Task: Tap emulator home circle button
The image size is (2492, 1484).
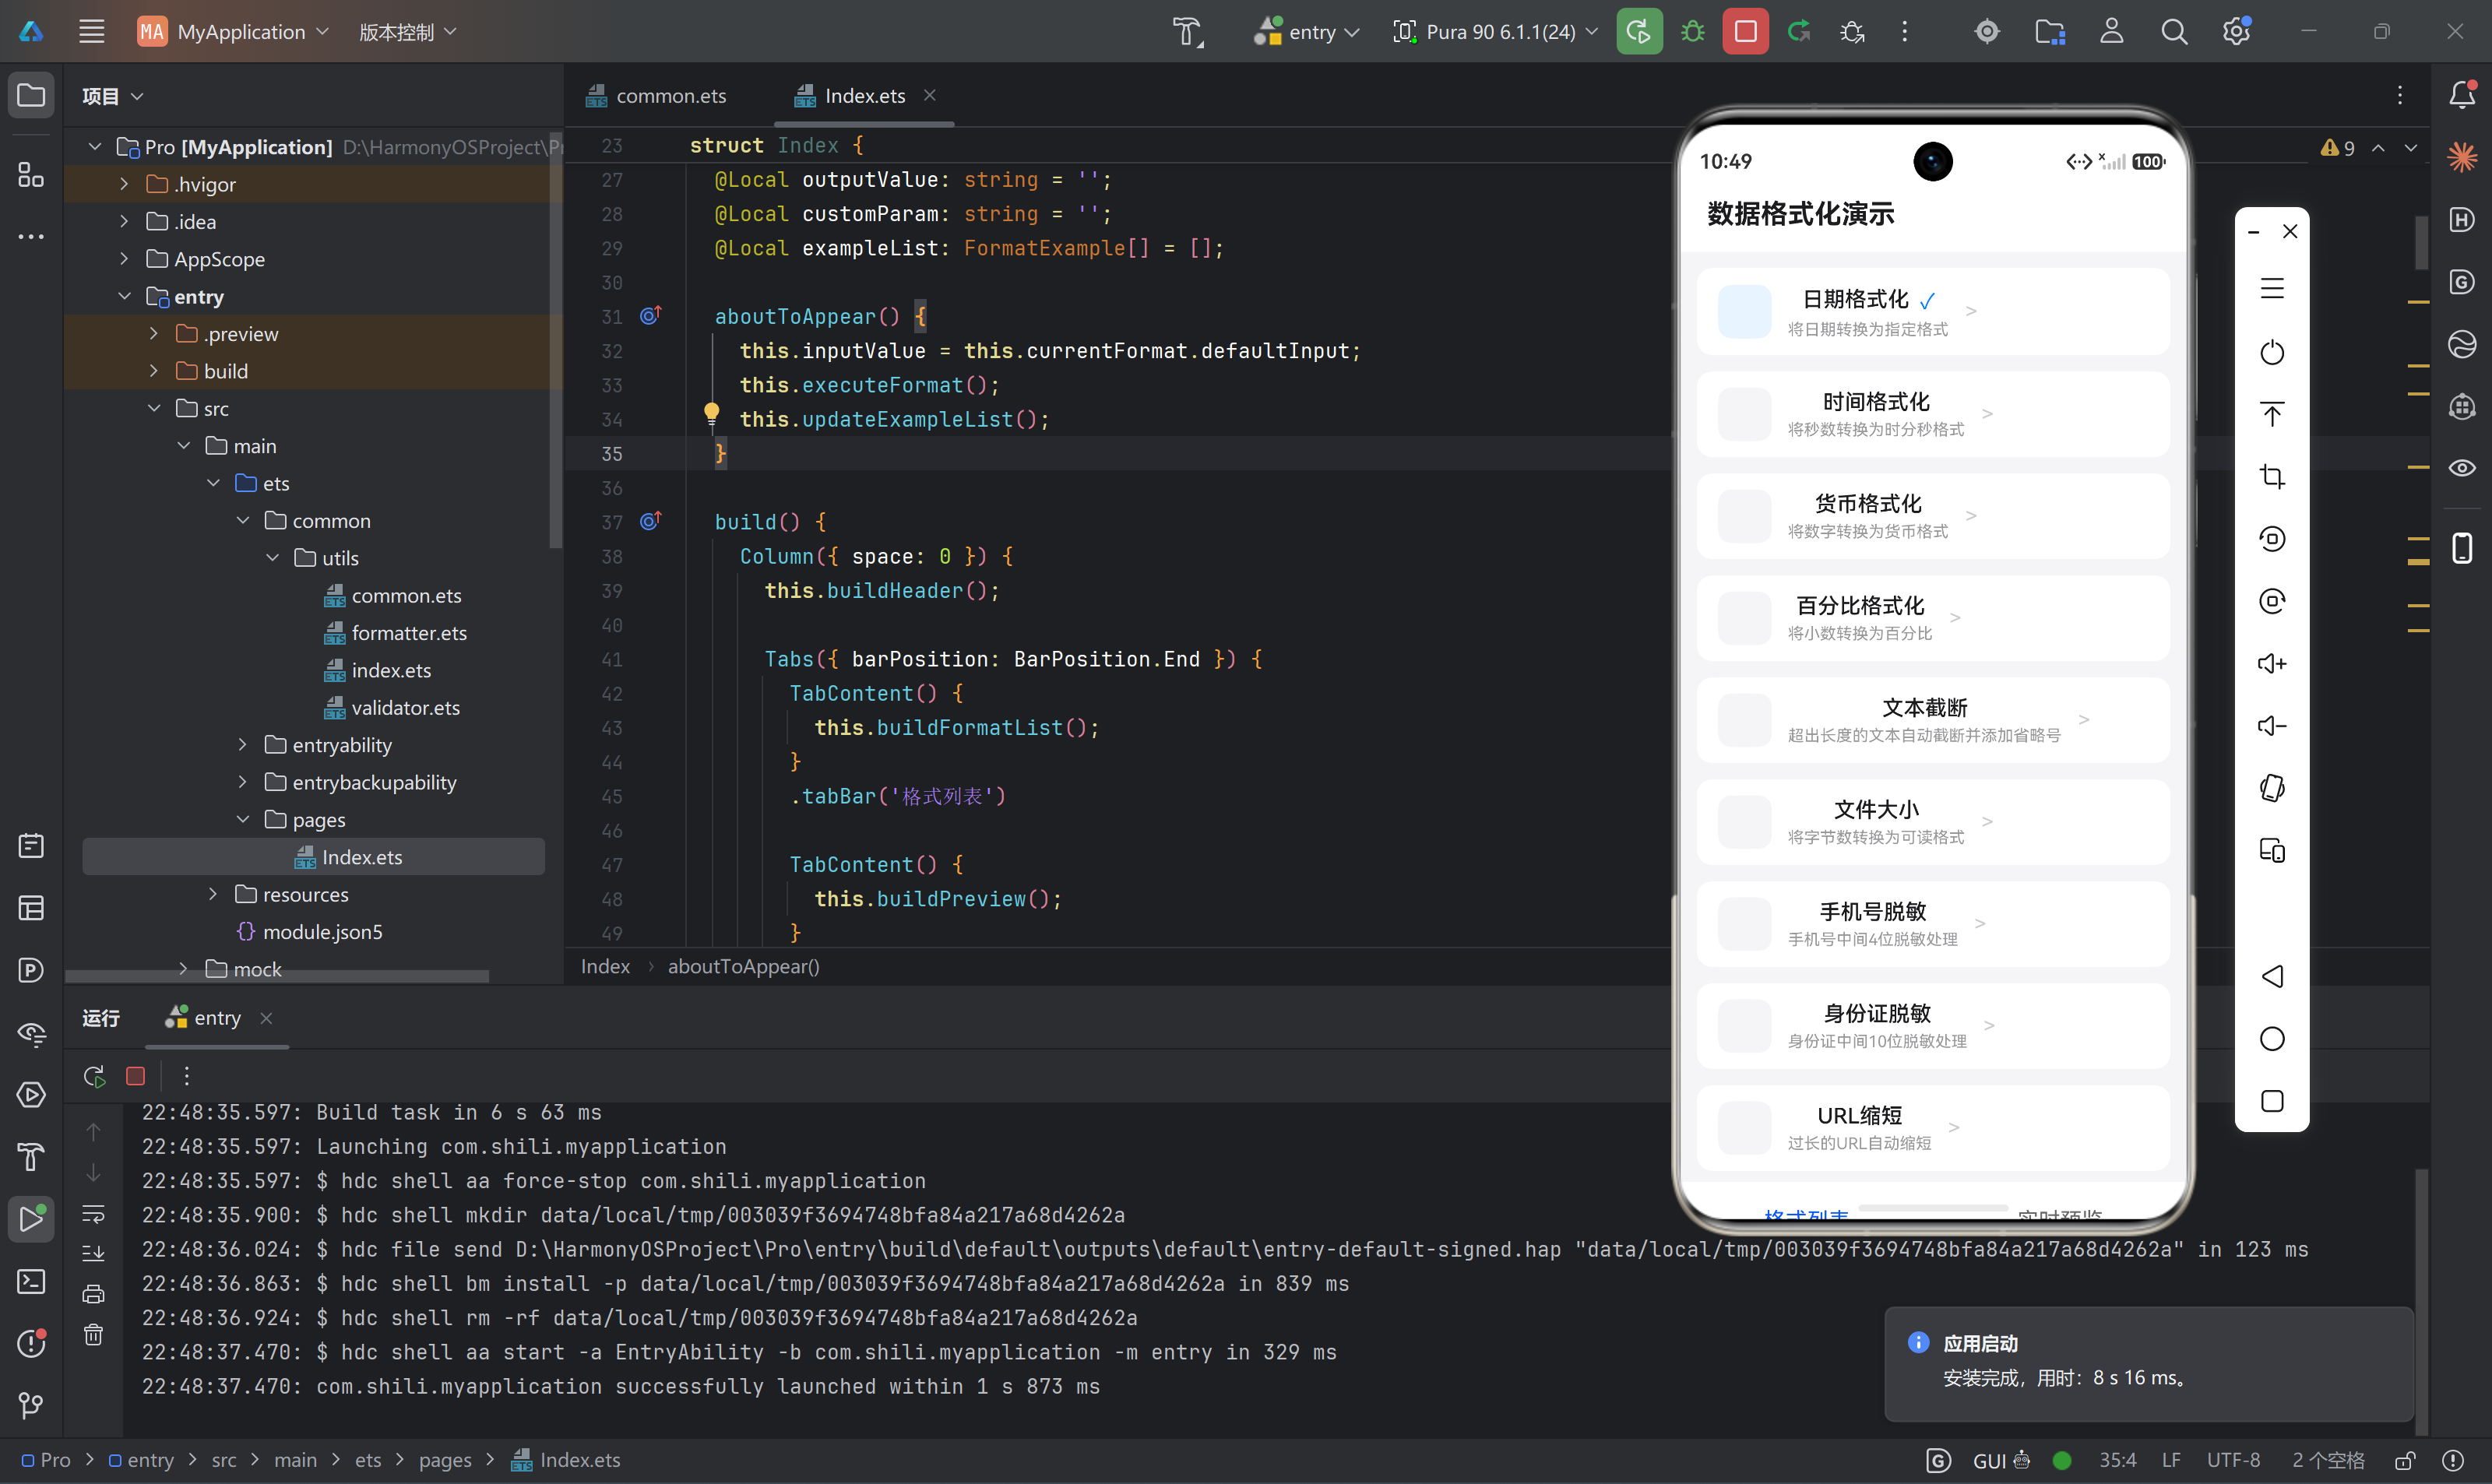Action: (2272, 1039)
